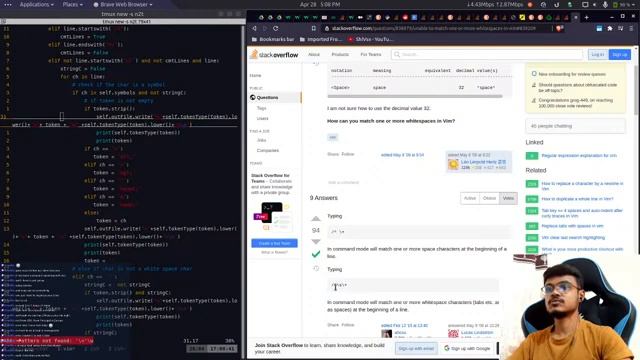Click the Brave Shields lion icon
This screenshot has height=360, width=640.
(560, 29)
